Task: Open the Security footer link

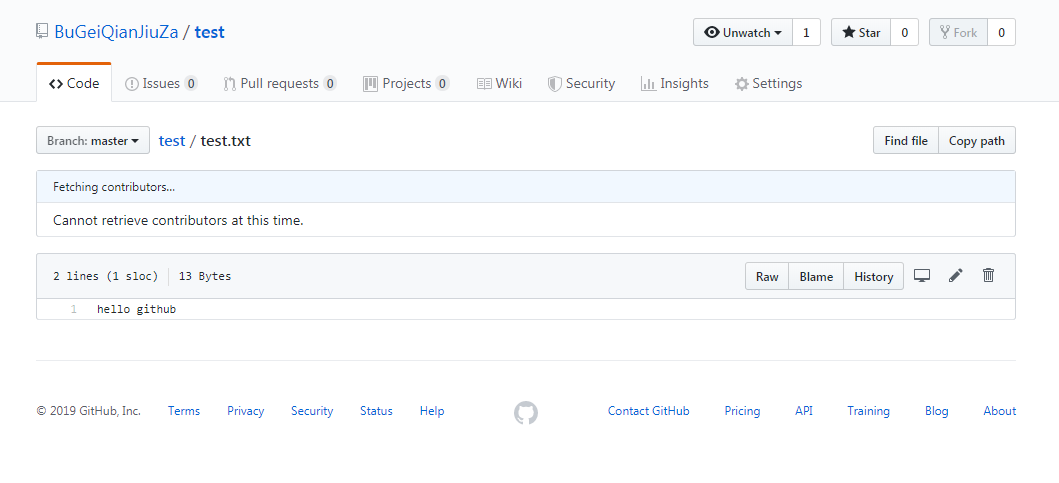Action: coord(312,411)
